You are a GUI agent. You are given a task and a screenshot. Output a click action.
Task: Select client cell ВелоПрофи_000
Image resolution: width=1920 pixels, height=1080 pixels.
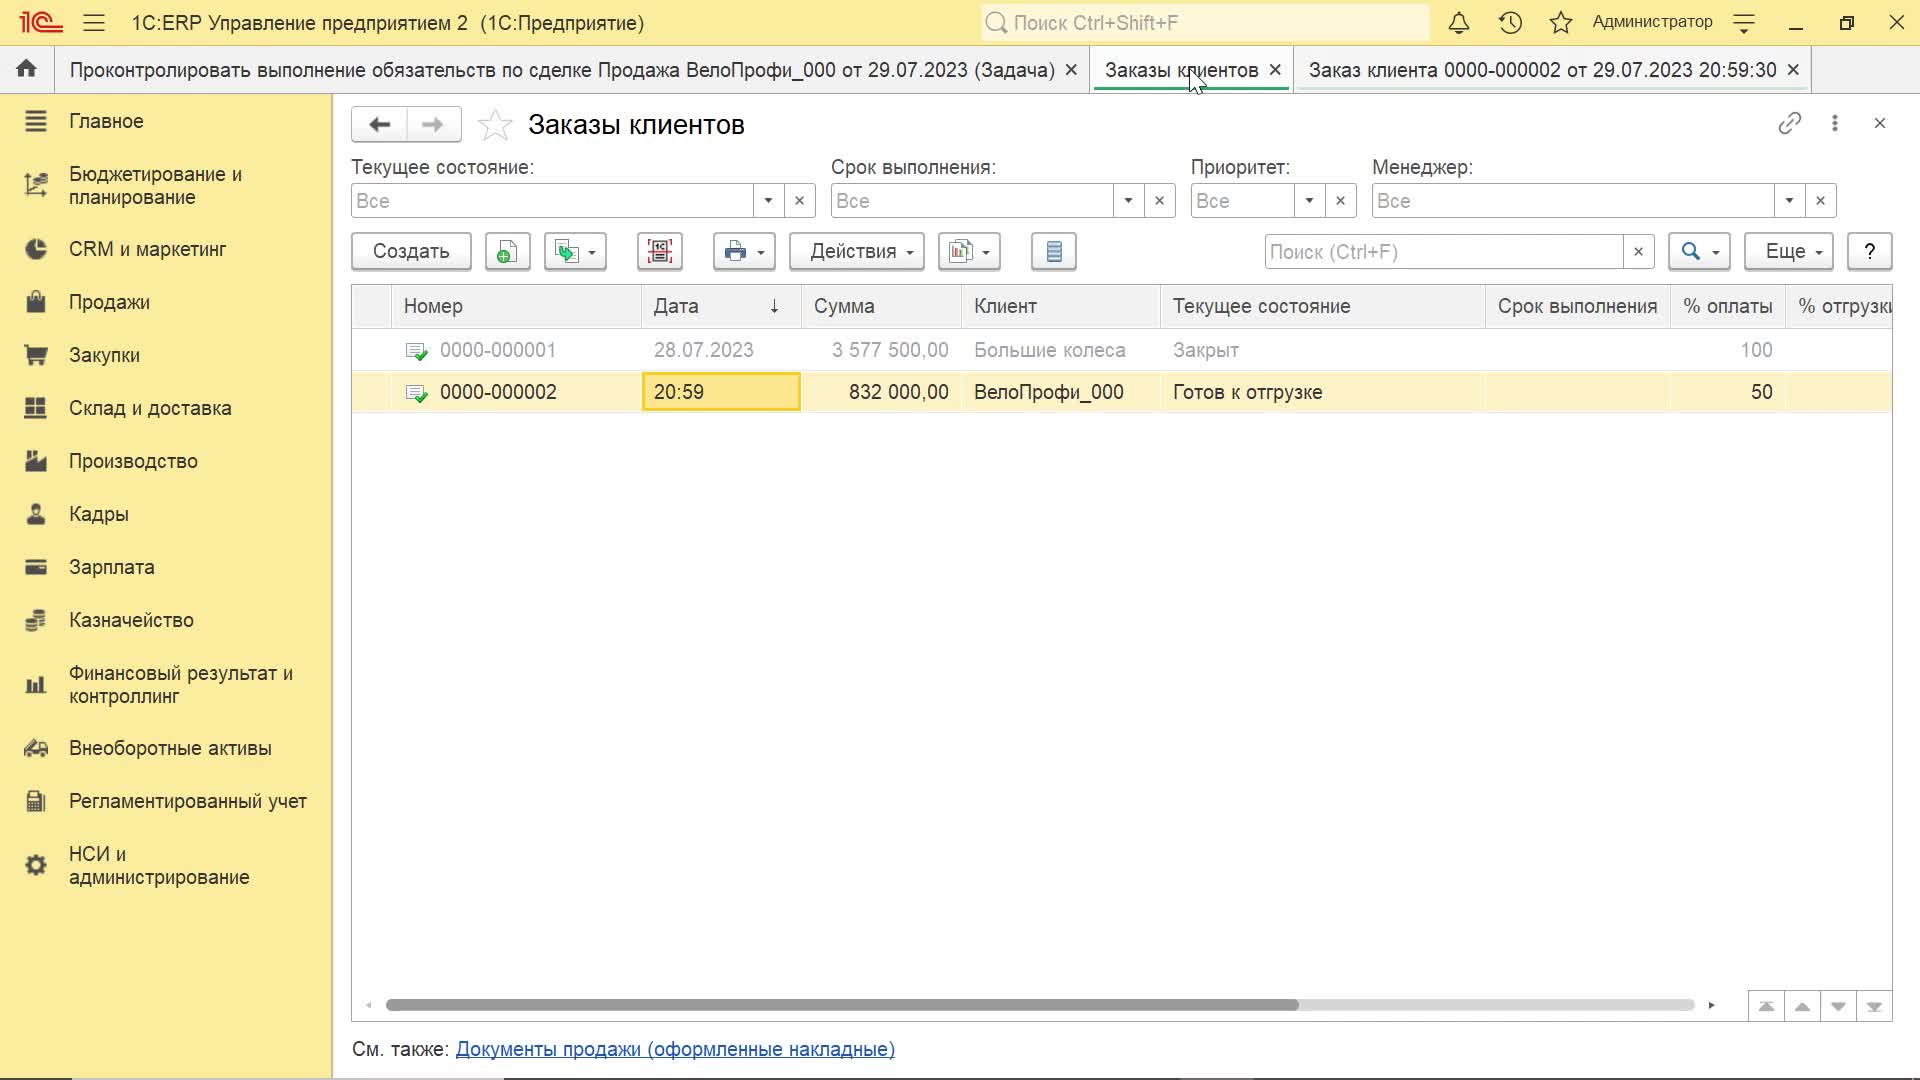point(1060,392)
